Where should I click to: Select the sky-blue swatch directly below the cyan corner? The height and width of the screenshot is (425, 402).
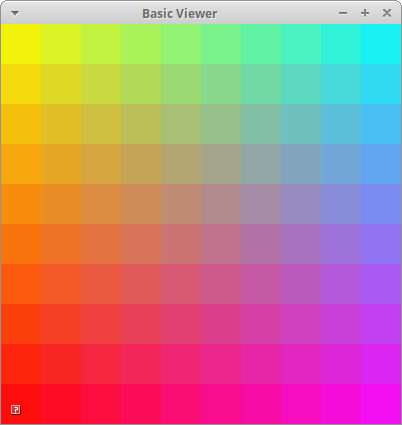pyautogui.click(x=381, y=84)
